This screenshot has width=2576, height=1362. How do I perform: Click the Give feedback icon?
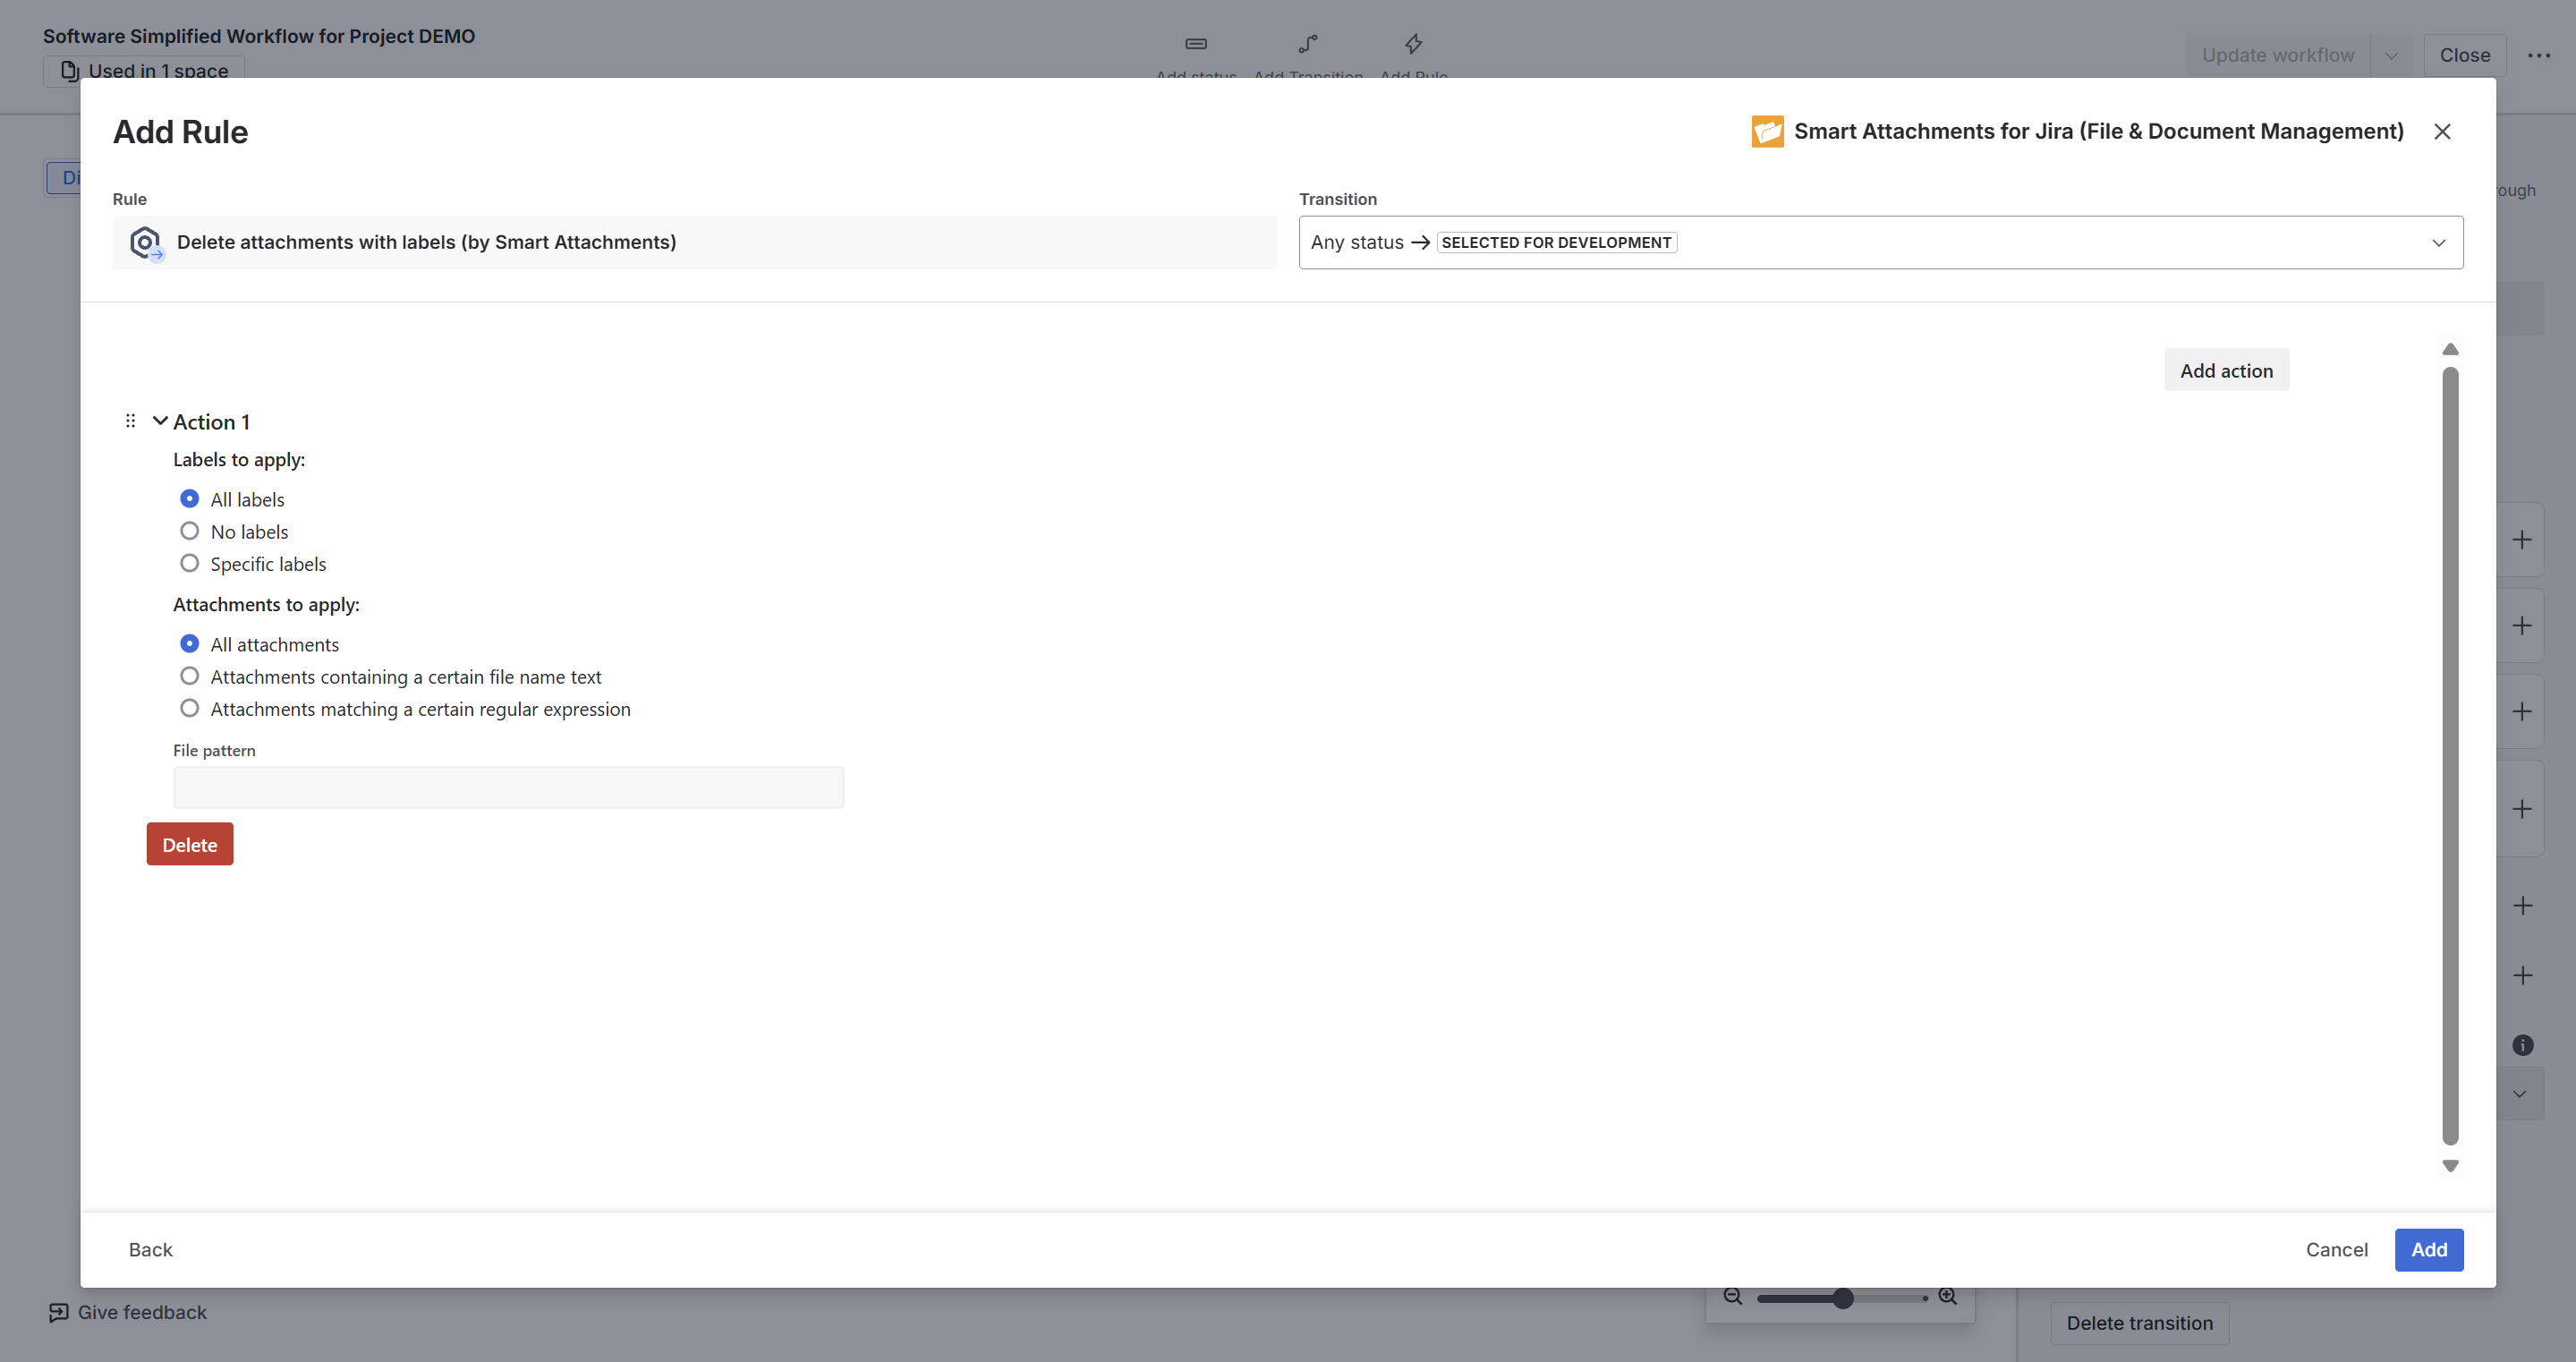pos(59,1313)
